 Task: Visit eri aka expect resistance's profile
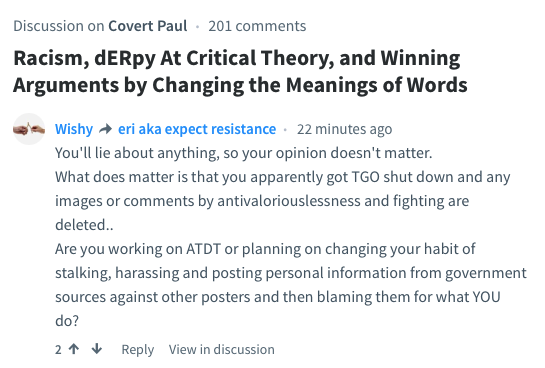(197, 129)
